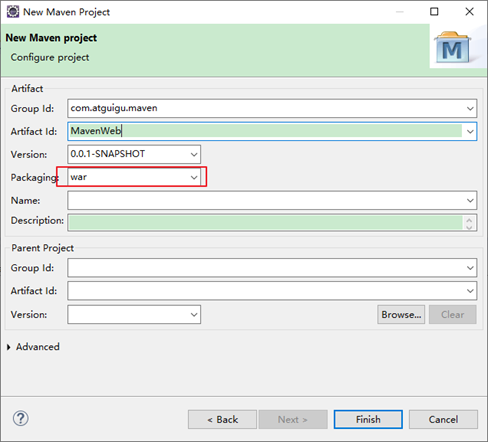Click the Maven M wizard banner icon
Image resolution: width=488 pixels, height=442 pixels.
pos(453,48)
